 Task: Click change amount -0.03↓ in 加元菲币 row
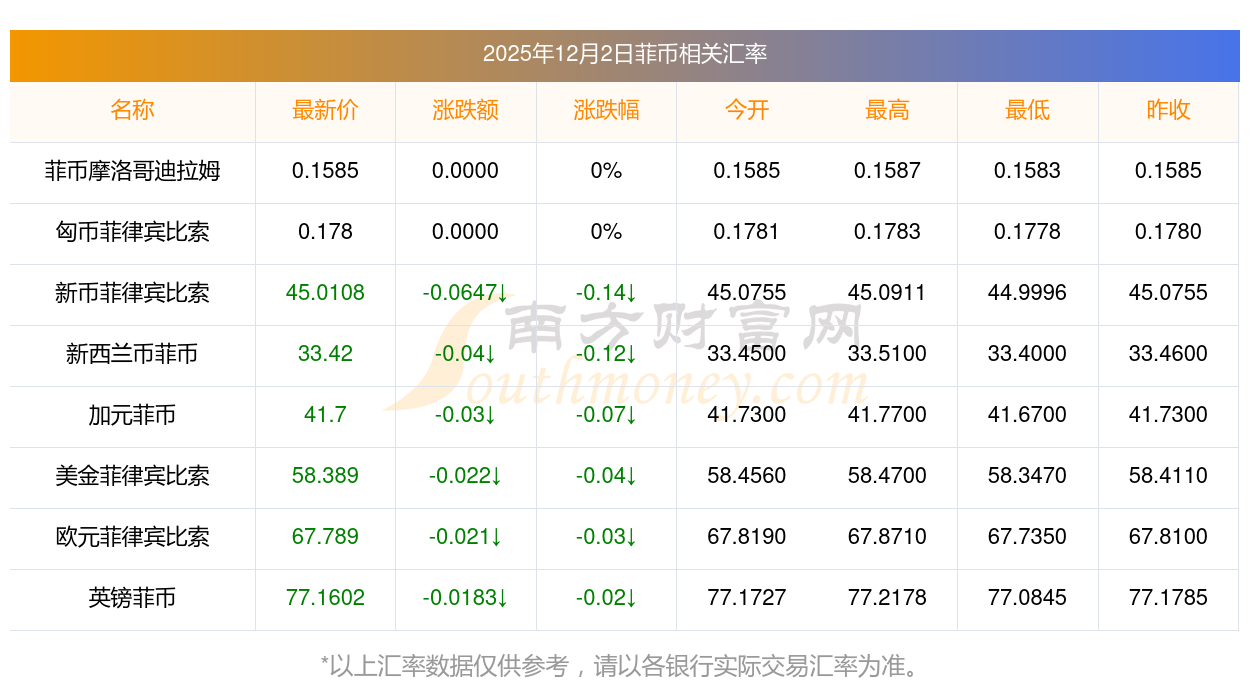(466, 415)
